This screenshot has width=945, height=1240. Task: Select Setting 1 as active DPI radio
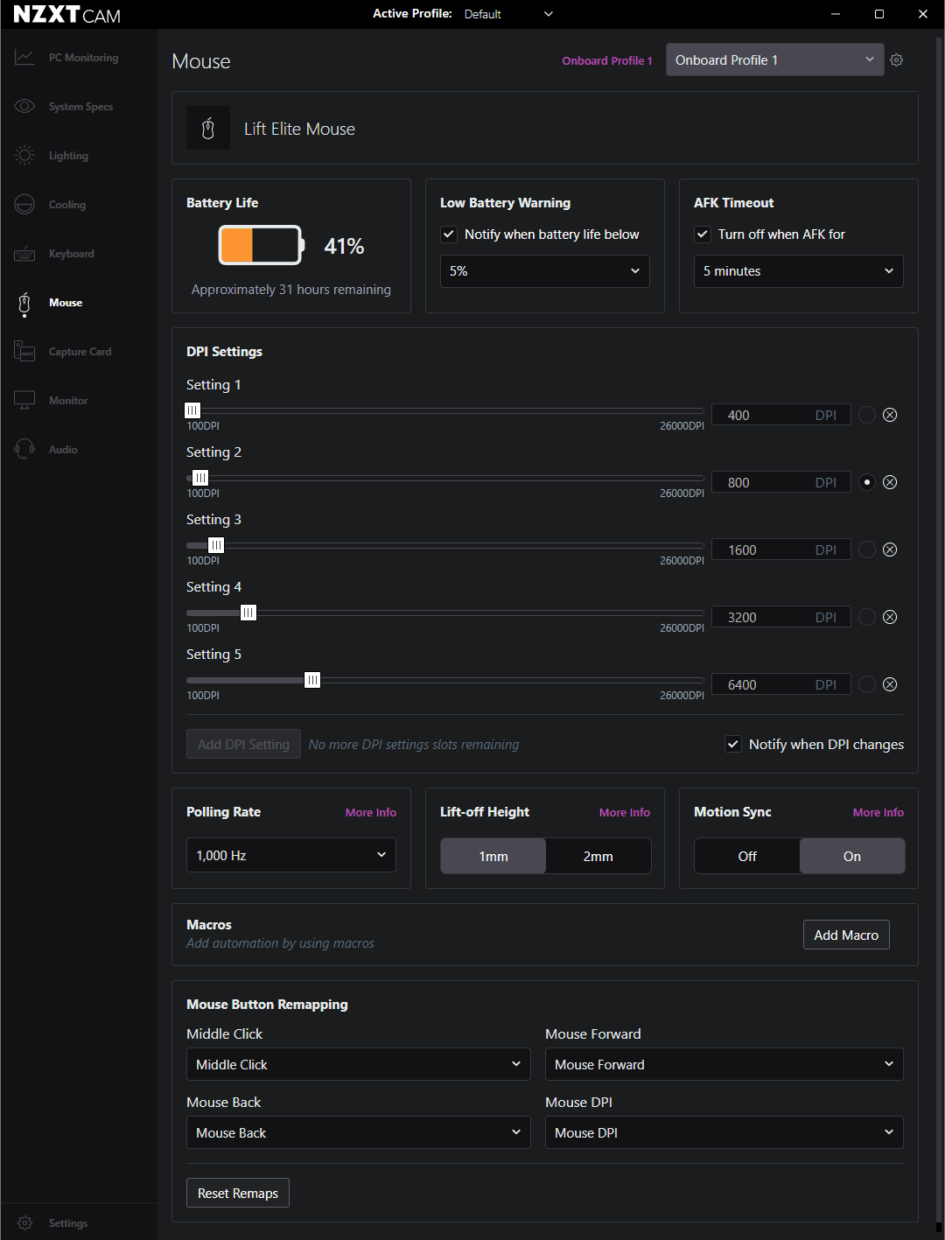(x=867, y=415)
